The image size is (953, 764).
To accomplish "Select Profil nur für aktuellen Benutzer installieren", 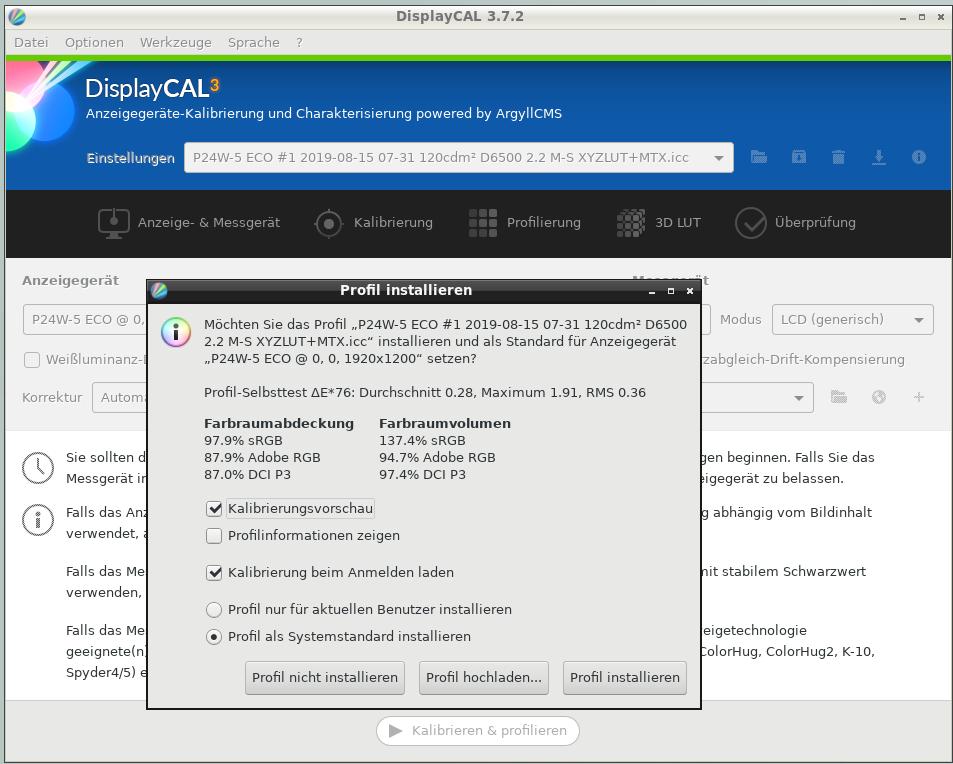I will click(214, 610).
